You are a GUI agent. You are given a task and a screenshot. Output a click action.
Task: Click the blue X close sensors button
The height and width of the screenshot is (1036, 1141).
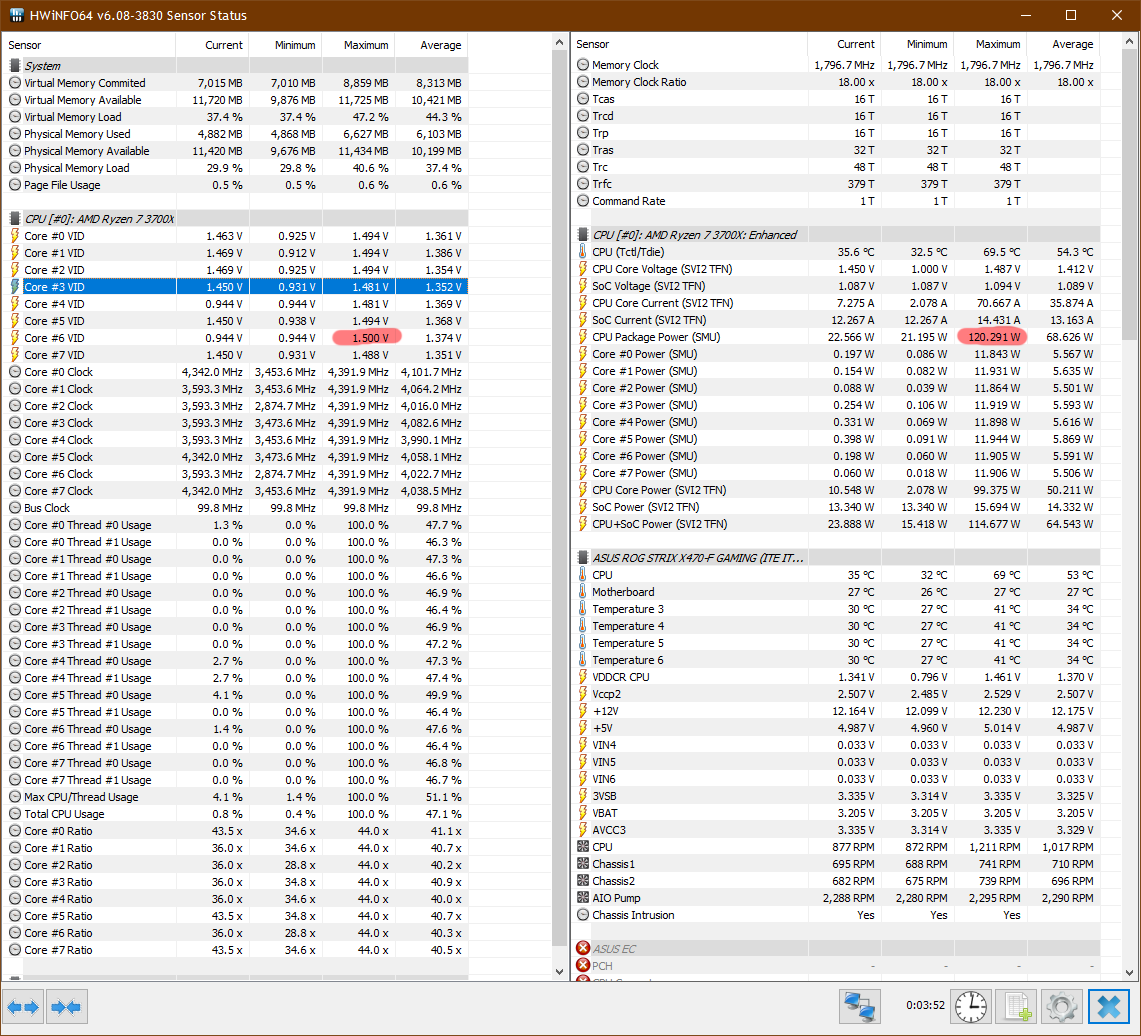pyautogui.click(x=1109, y=1007)
